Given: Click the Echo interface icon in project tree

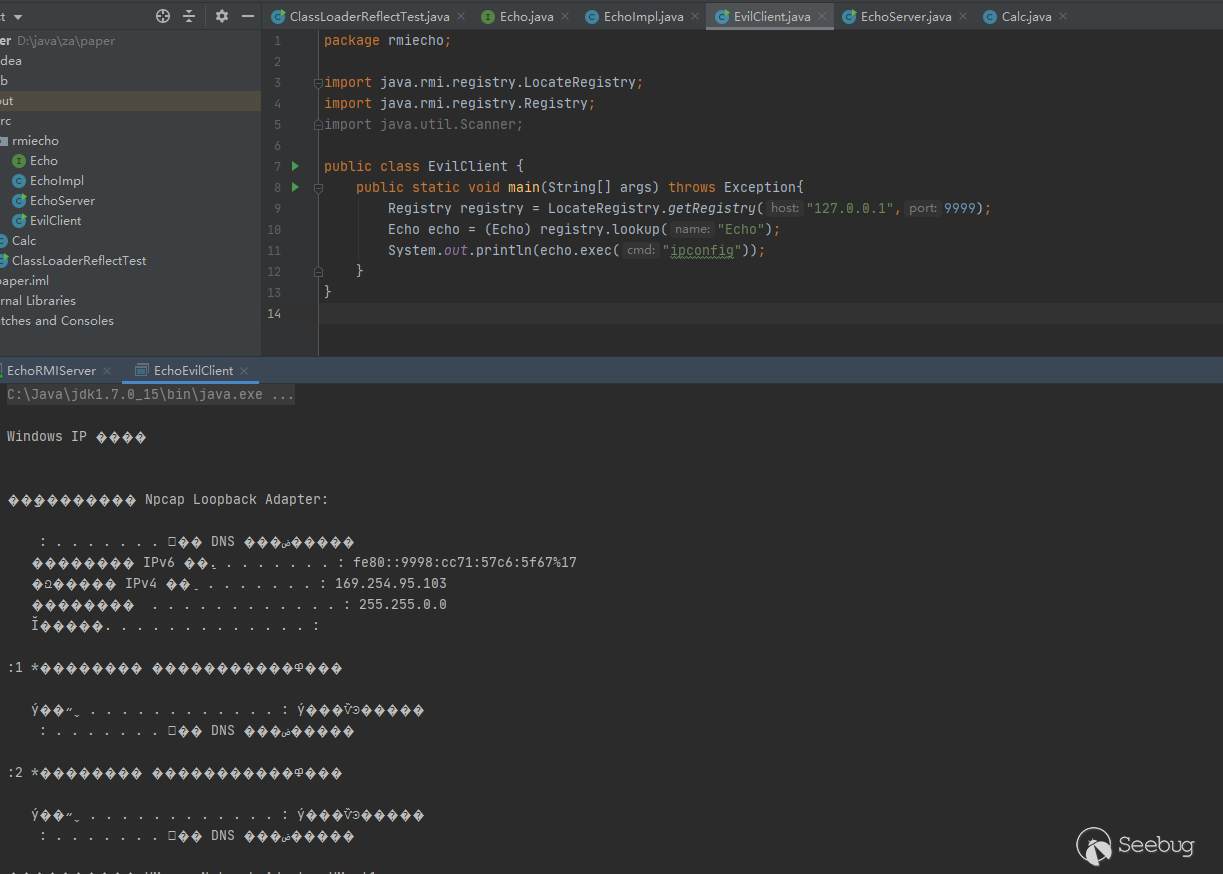Looking at the screenshot, I should (19, 161).
